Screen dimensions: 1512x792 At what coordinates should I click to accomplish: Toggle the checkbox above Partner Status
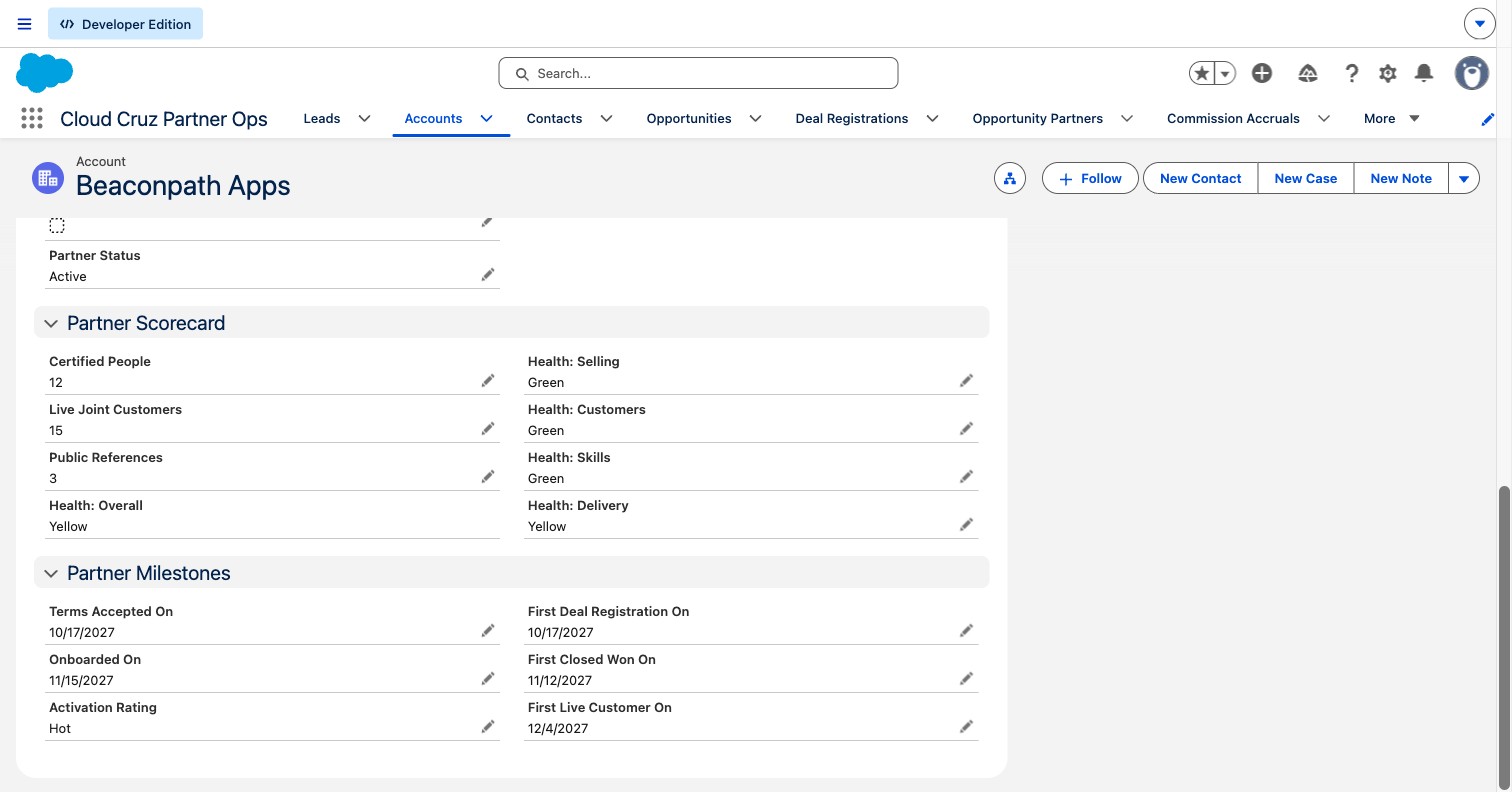coord(57,226)
